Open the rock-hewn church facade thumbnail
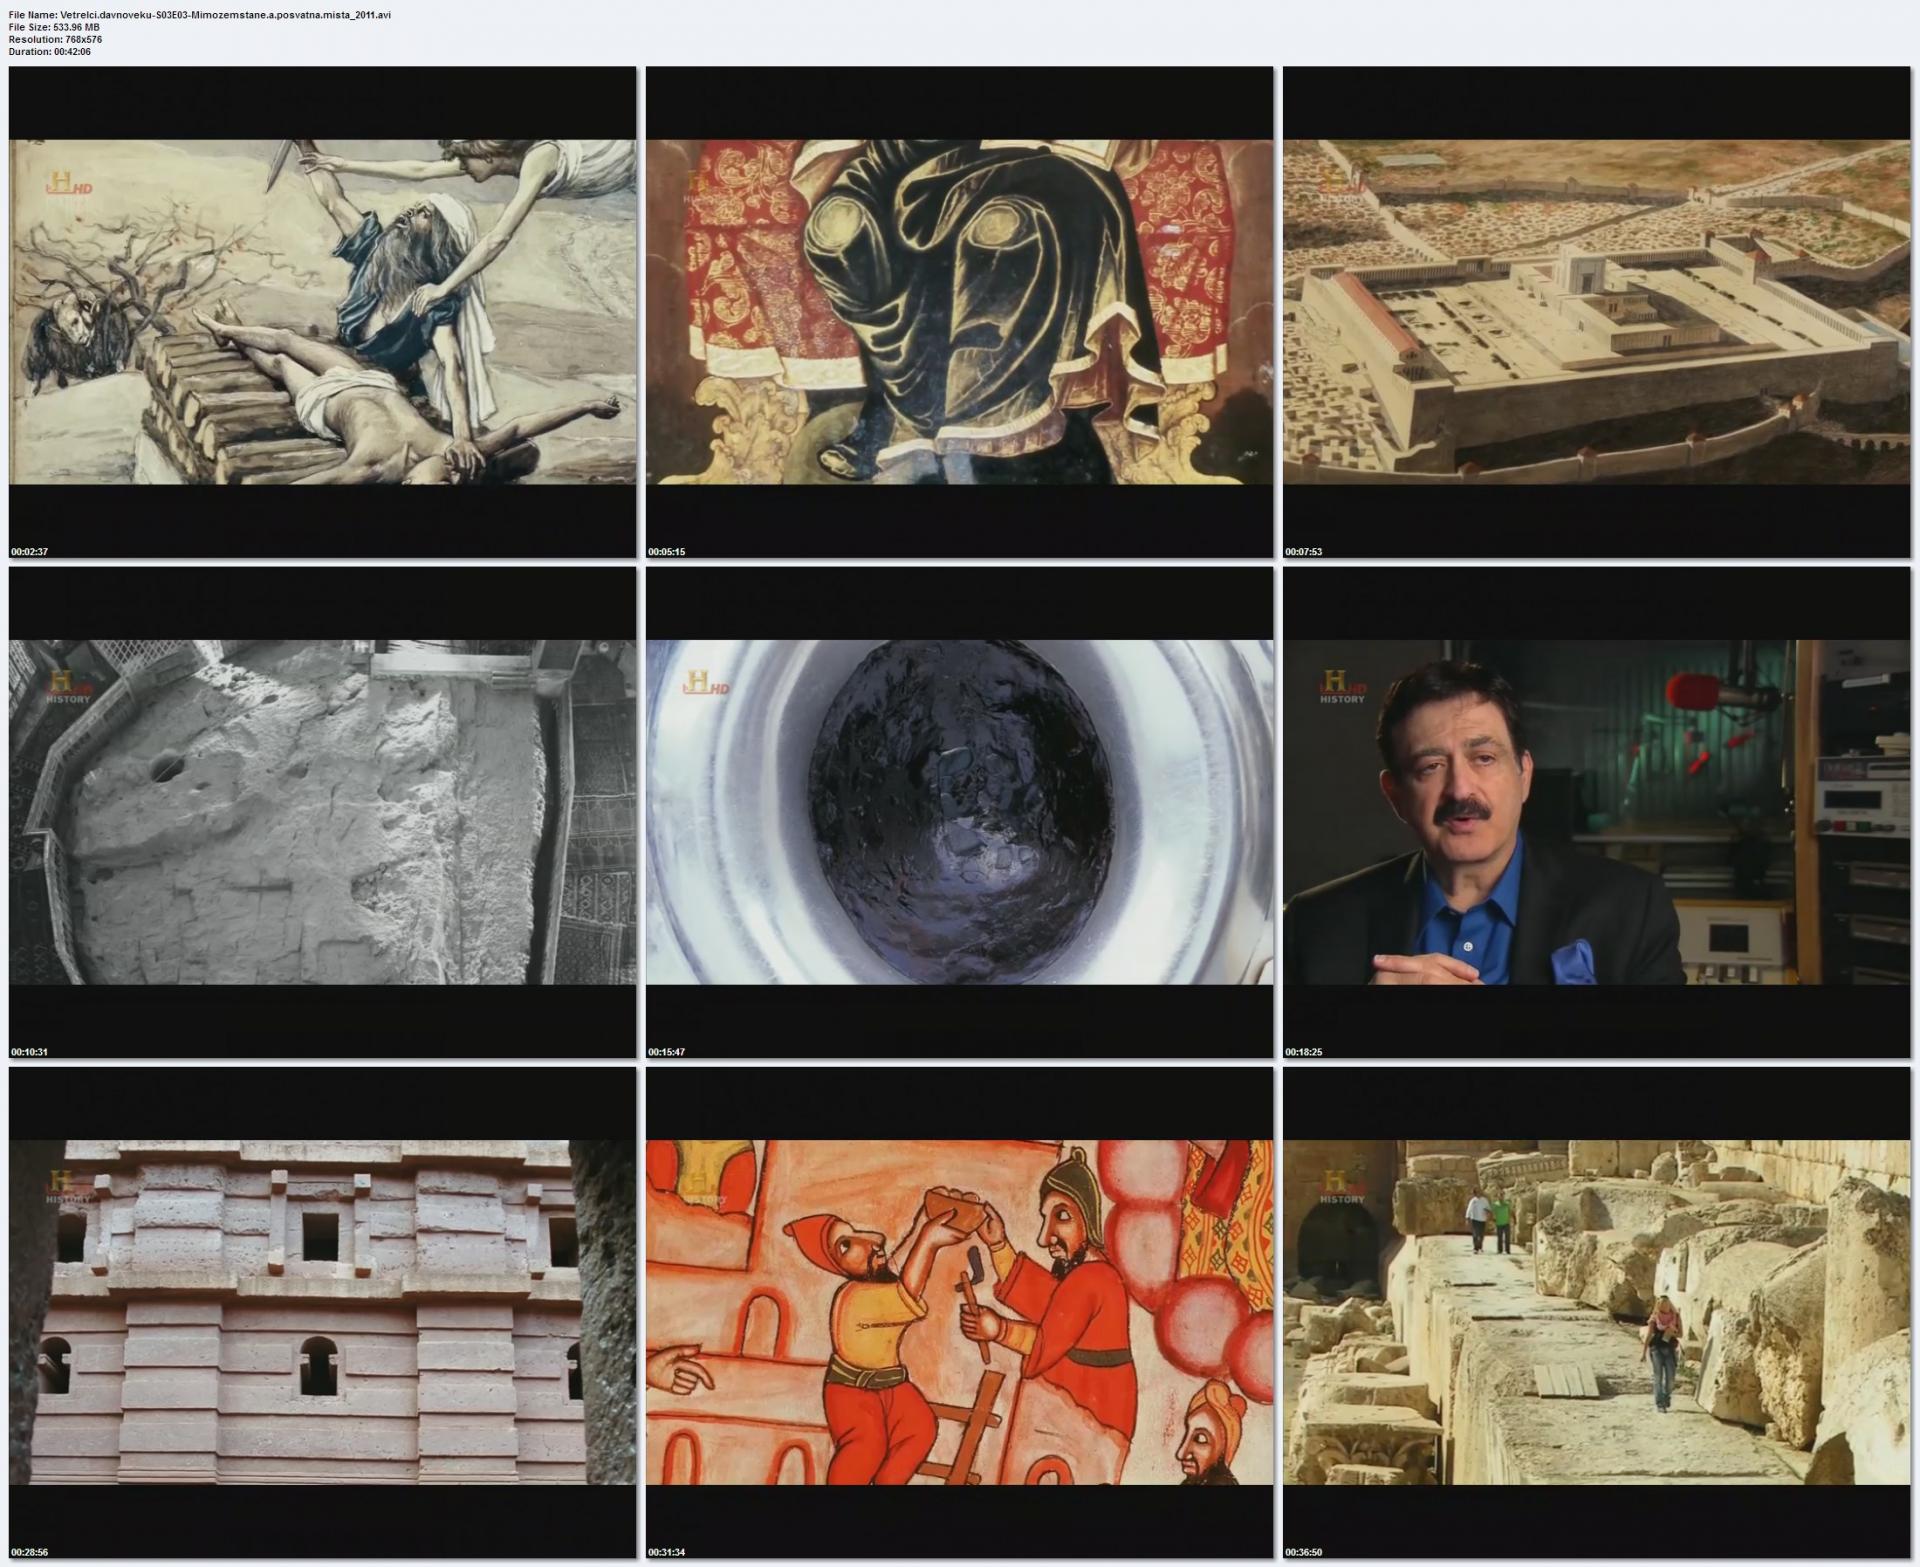 tap(322, 1312)
